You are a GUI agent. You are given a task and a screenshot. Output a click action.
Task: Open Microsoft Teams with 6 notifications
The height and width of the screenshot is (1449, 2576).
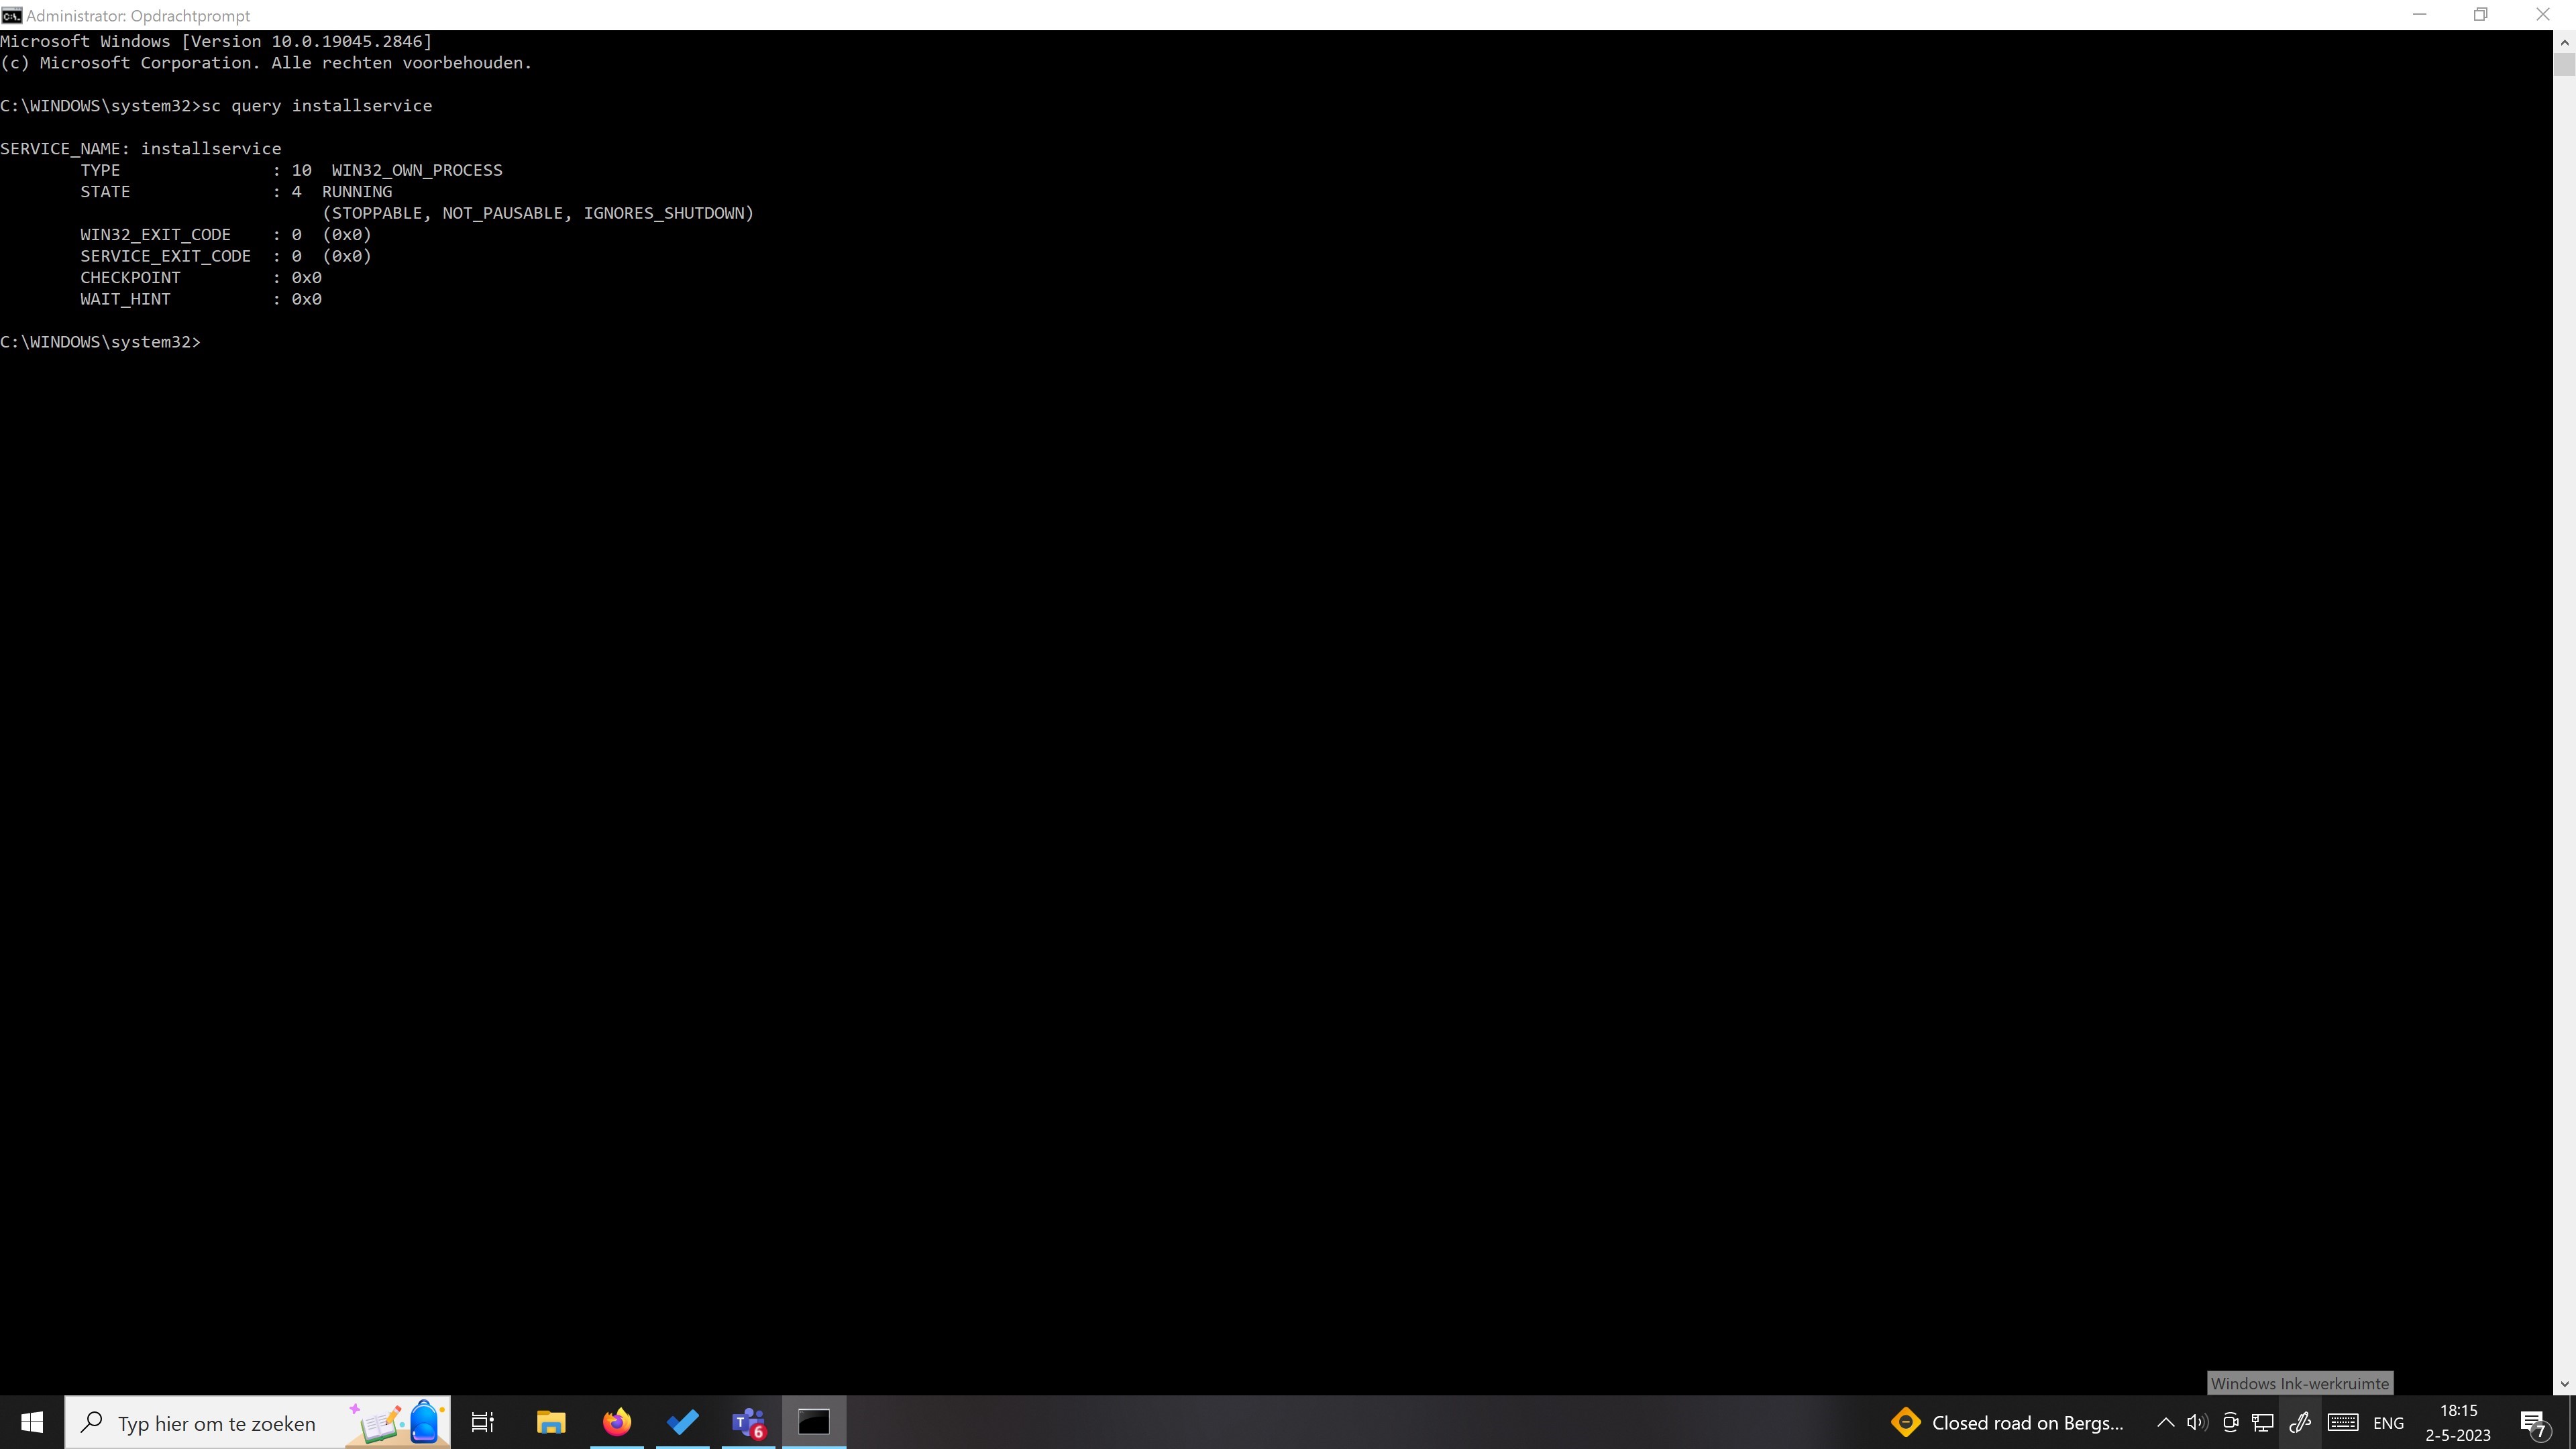[749, 1422]
